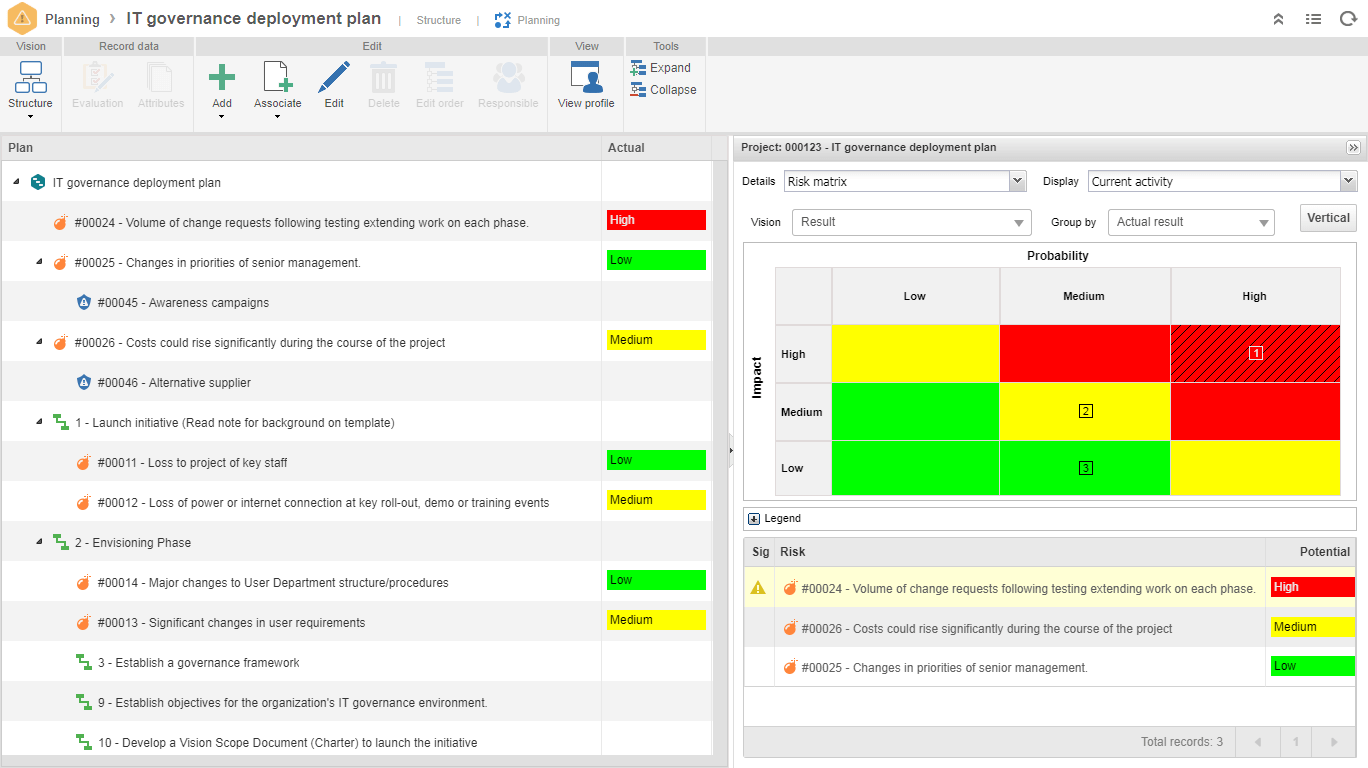The width and height of the screenshot is (1368, 768).
Task: Click the Planning warning logo icon
Action: (x=22, y=19)
